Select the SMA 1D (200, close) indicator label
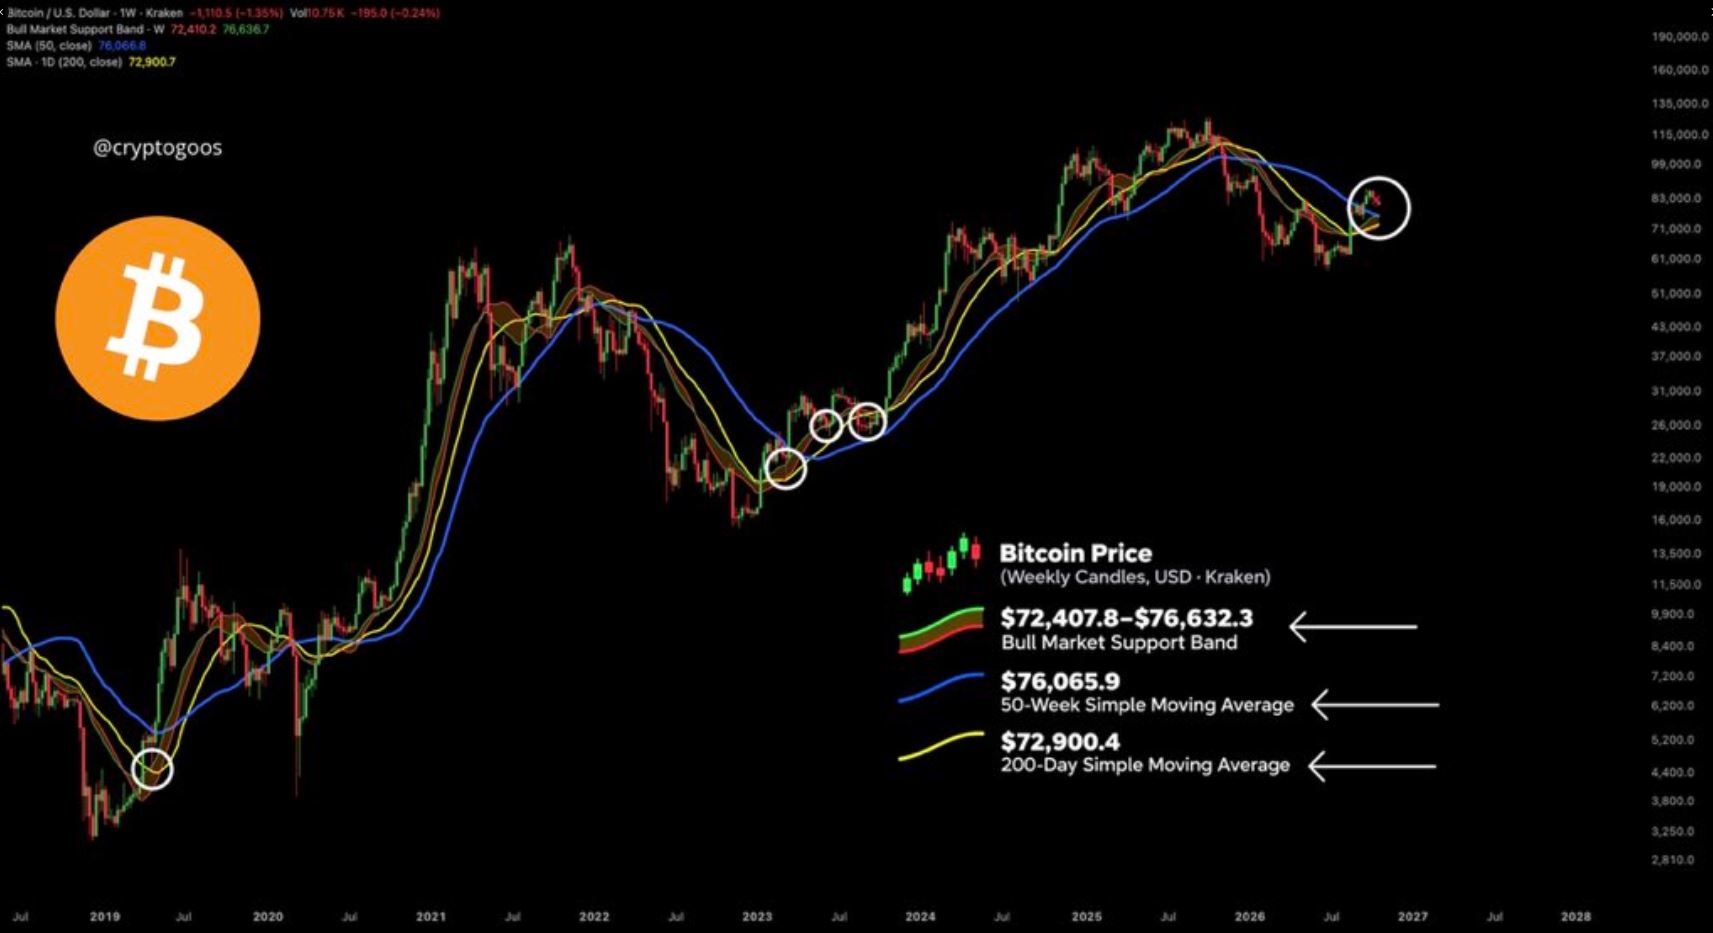Screen dimensions: 1713x933 click(x=64, y=62)
